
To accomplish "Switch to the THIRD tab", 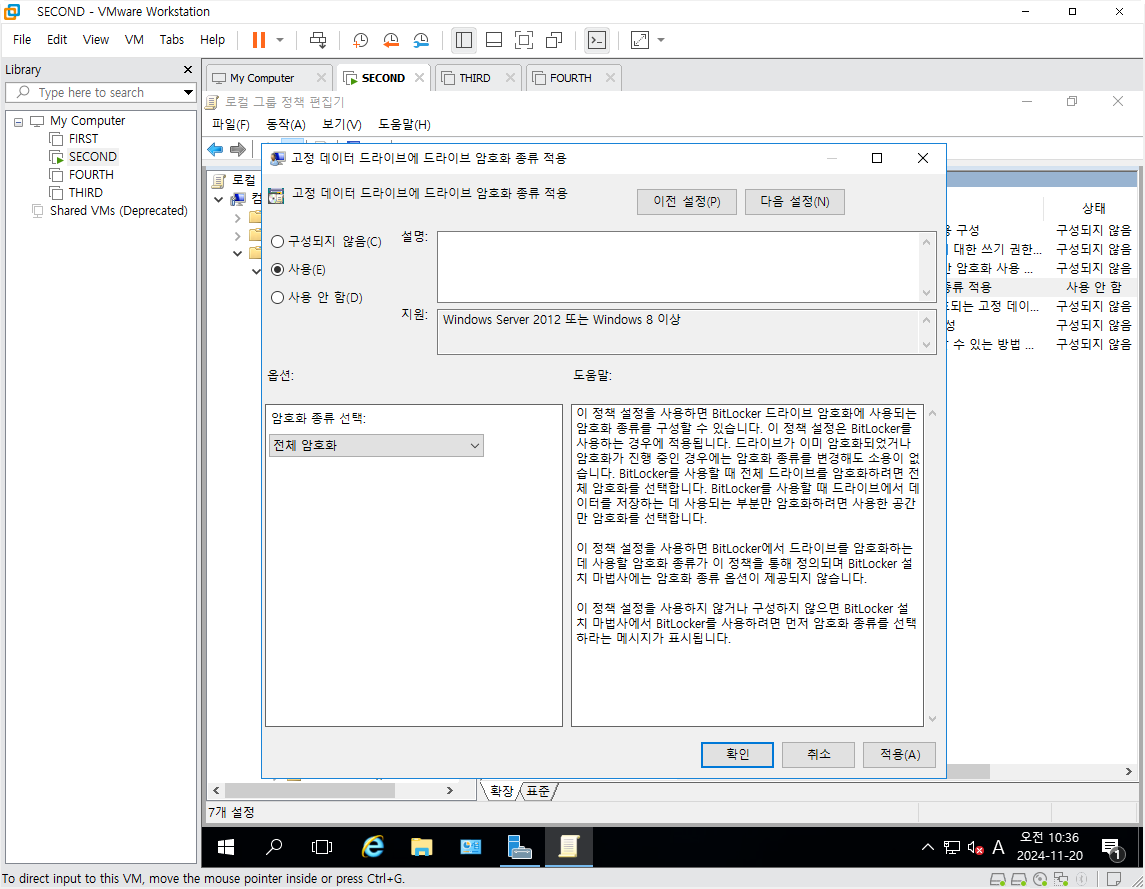I will pos(475,78).
